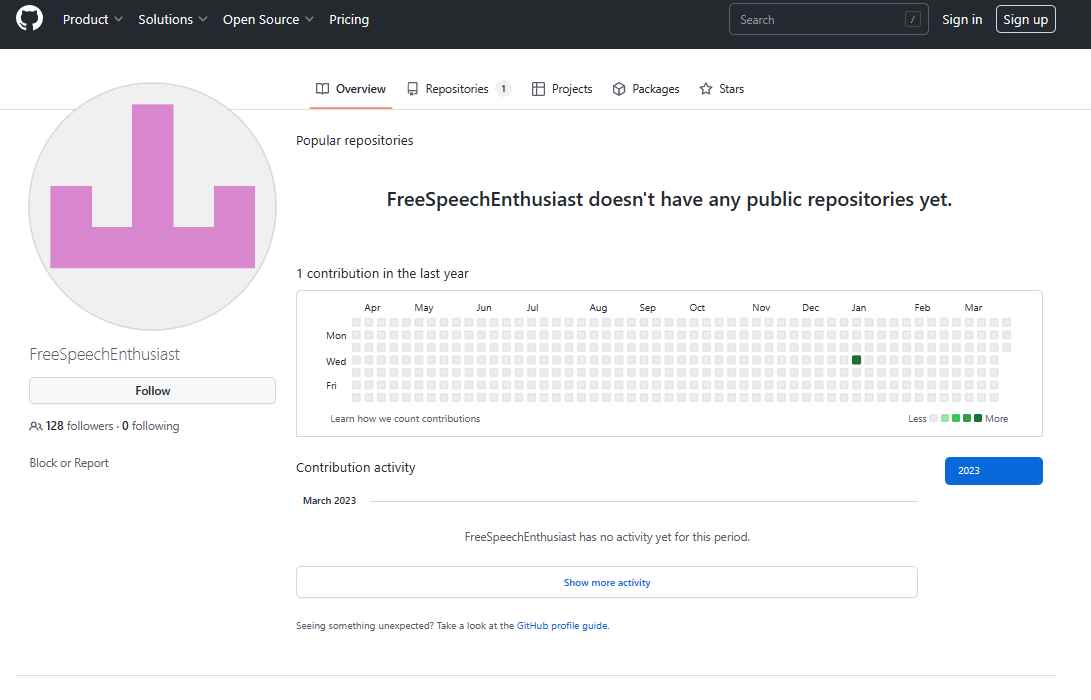The image size is (1091, 700).
Task: Open the GitHub profile guide link
Action: [x=561, y=625]
